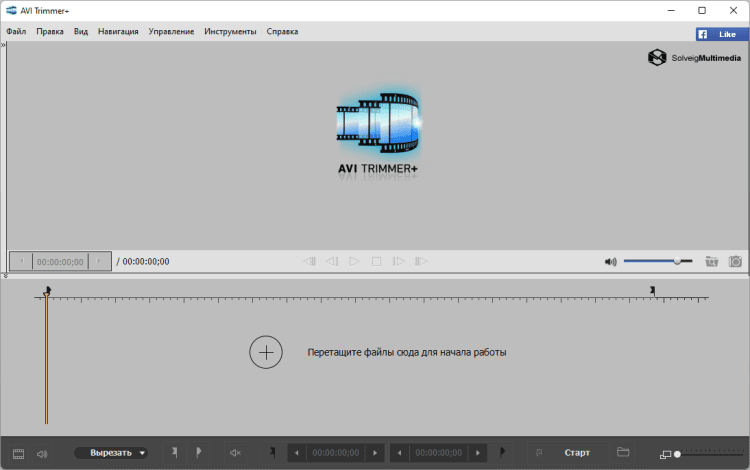Screen dimensions: 750x470
Task: Click the clapperboard icon next to camera
Action: [x=711, y=261]
